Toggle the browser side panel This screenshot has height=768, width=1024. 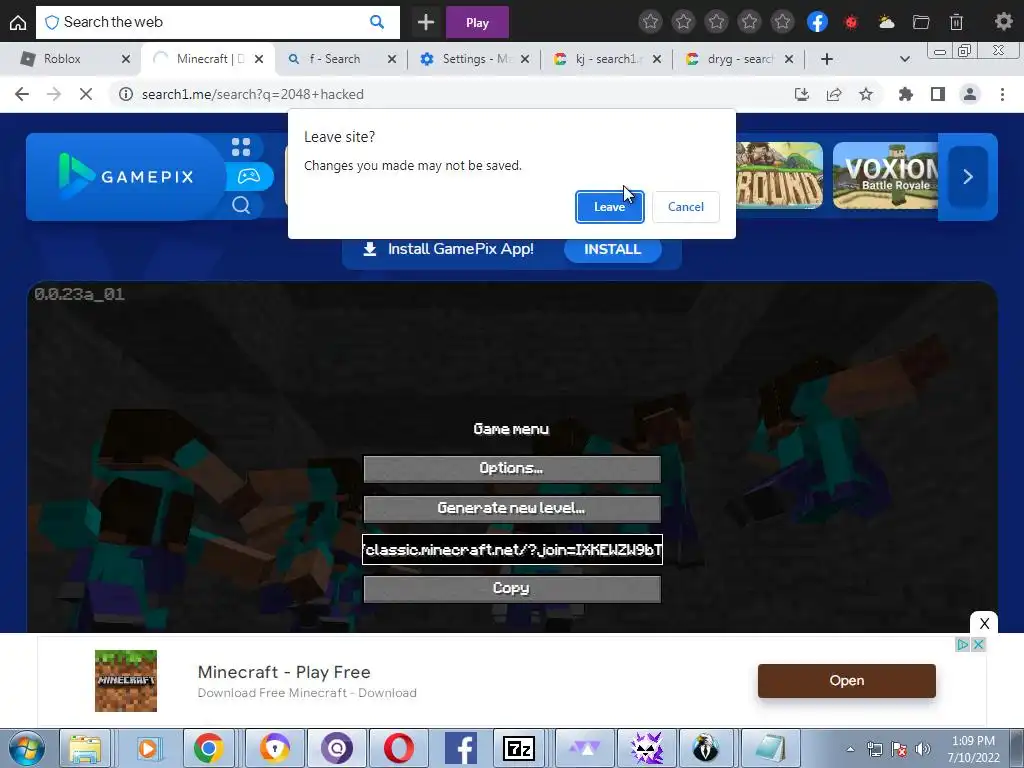point(938,94)
